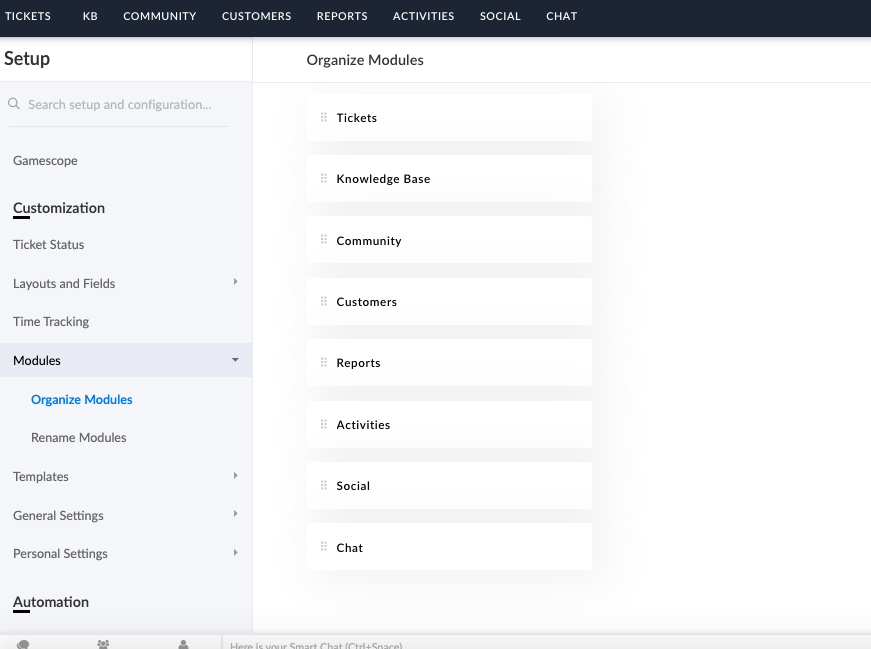Click the Customization section heading
Image resolution: width=871 pixels, height=649 pixels.
pos(59,208)
